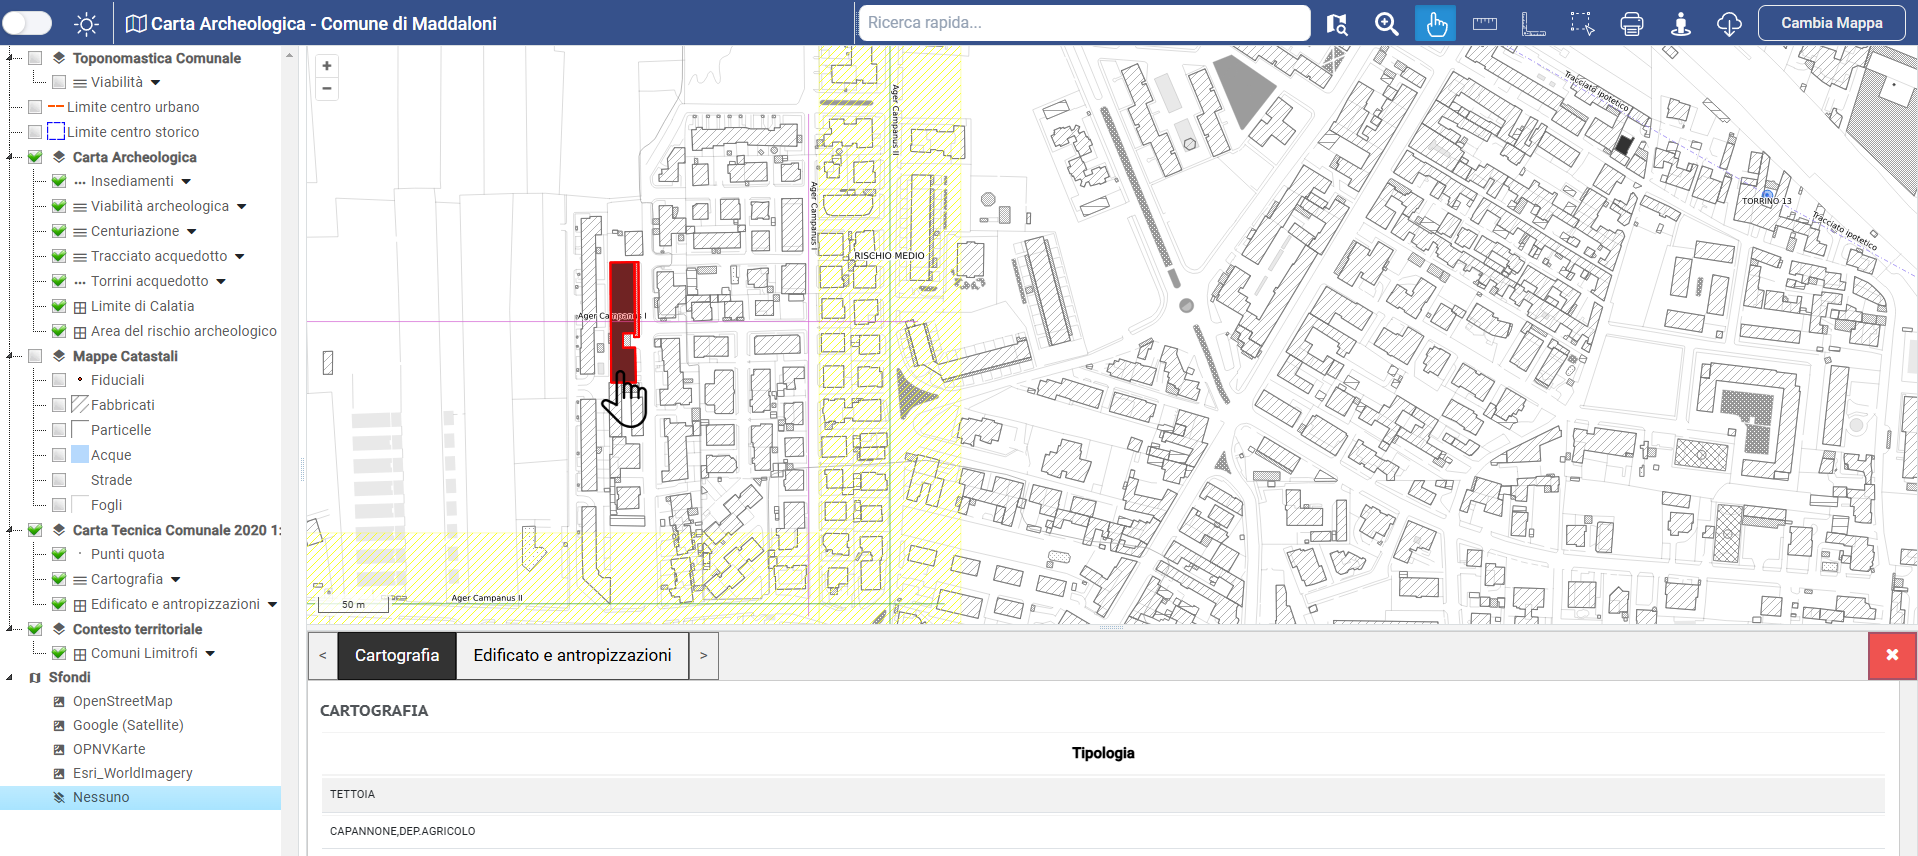Choose the square-ruler area measure tool
Image resolution: width=1918 pixels, height=856 pixels.
(x=1533, y=24)
